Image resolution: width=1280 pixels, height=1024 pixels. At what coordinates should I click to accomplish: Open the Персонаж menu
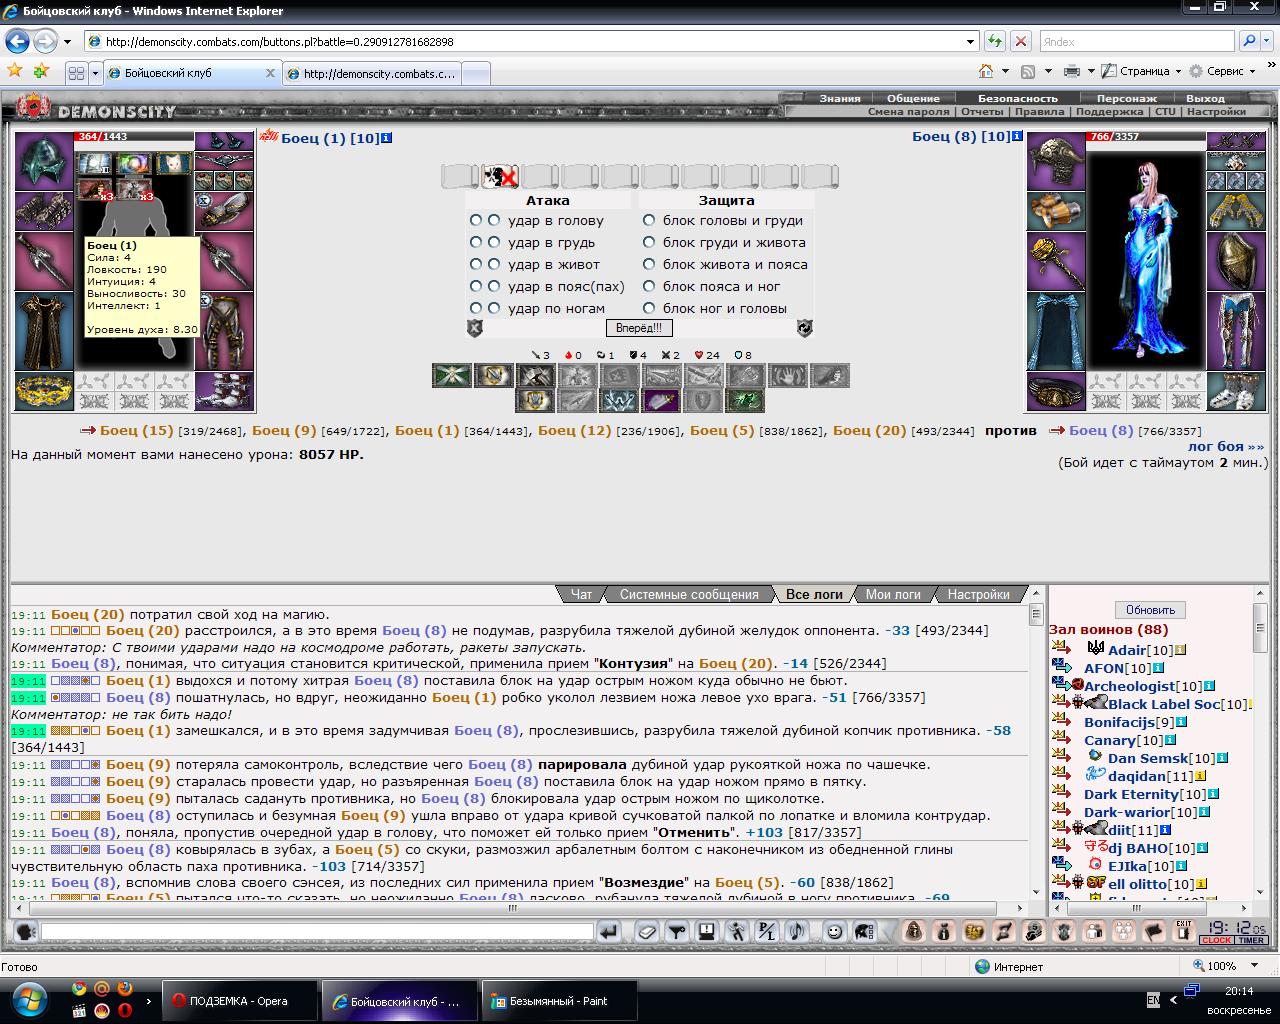(1127, 98)
